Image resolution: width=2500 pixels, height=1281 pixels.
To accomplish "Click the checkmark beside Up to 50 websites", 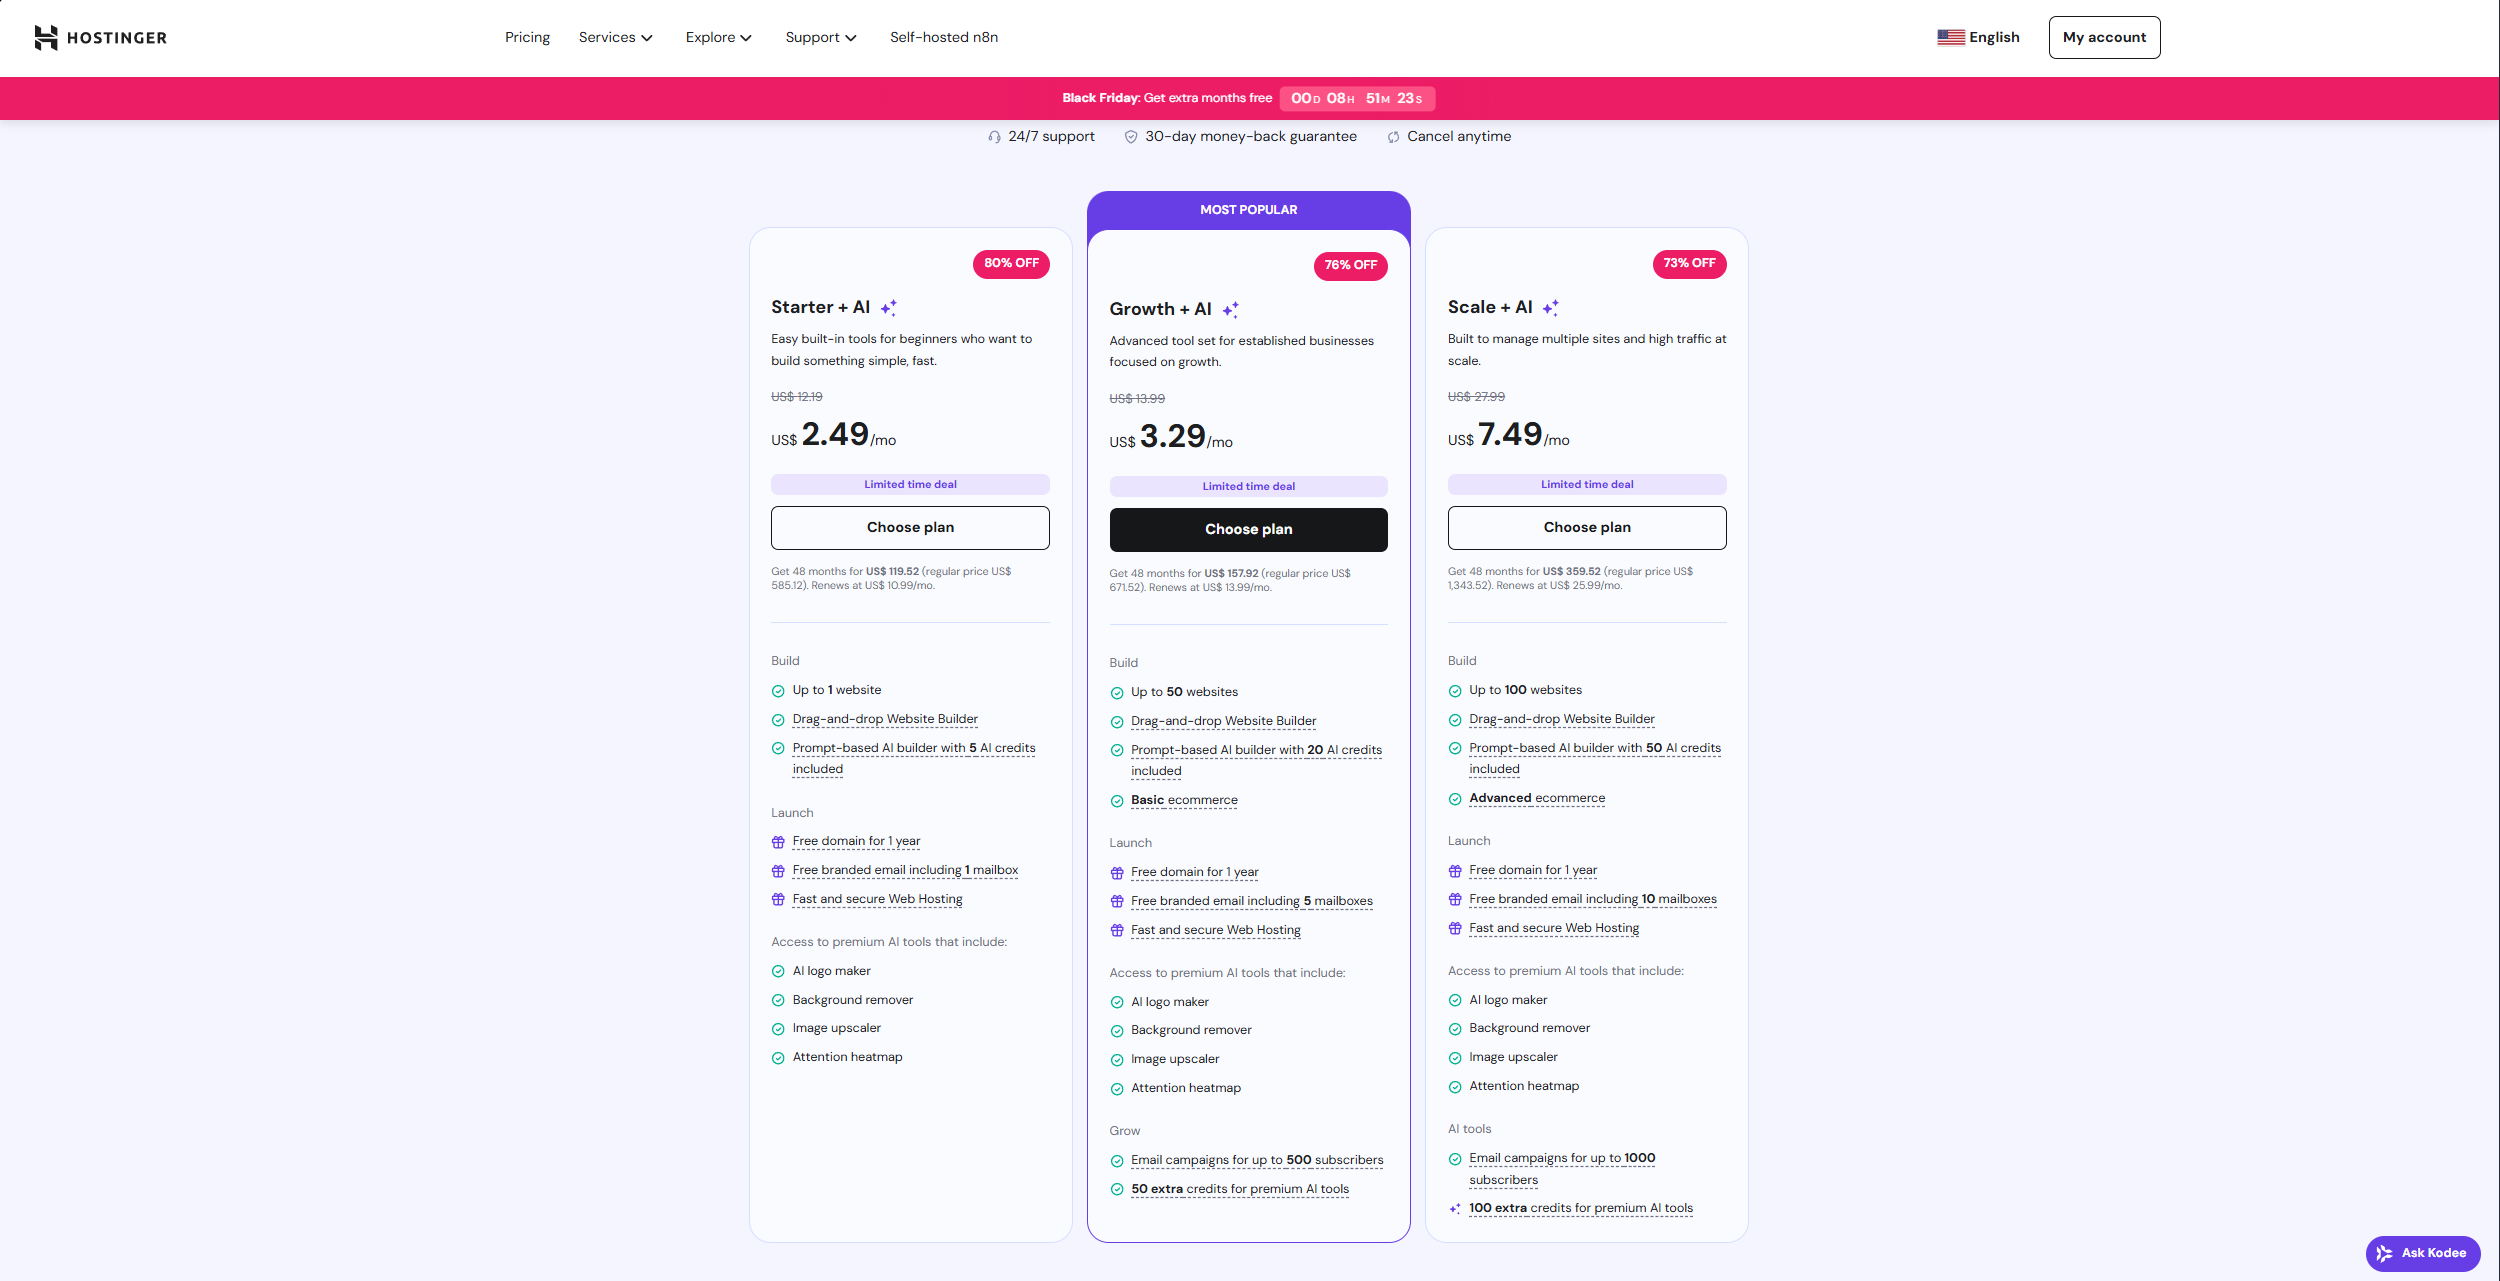I will (x=1116, y=692).
